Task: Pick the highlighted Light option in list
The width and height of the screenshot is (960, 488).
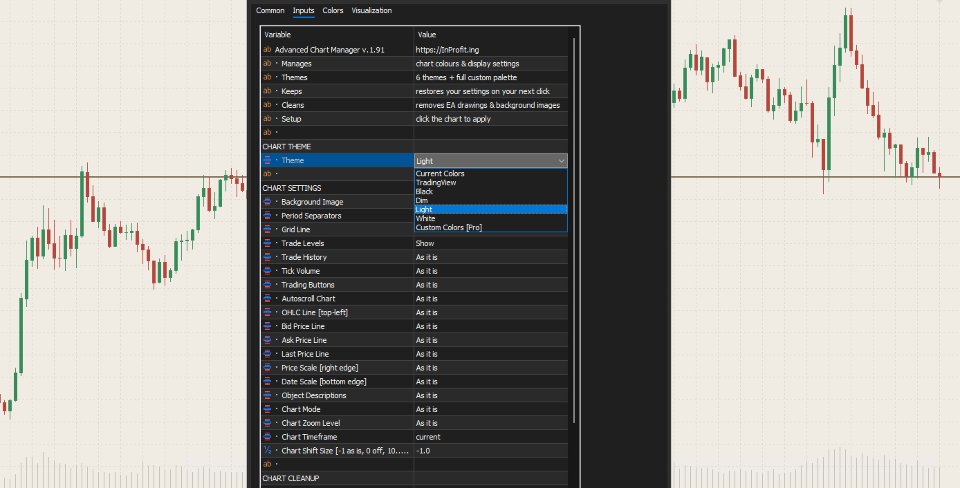Action: [x=490, y=209]
